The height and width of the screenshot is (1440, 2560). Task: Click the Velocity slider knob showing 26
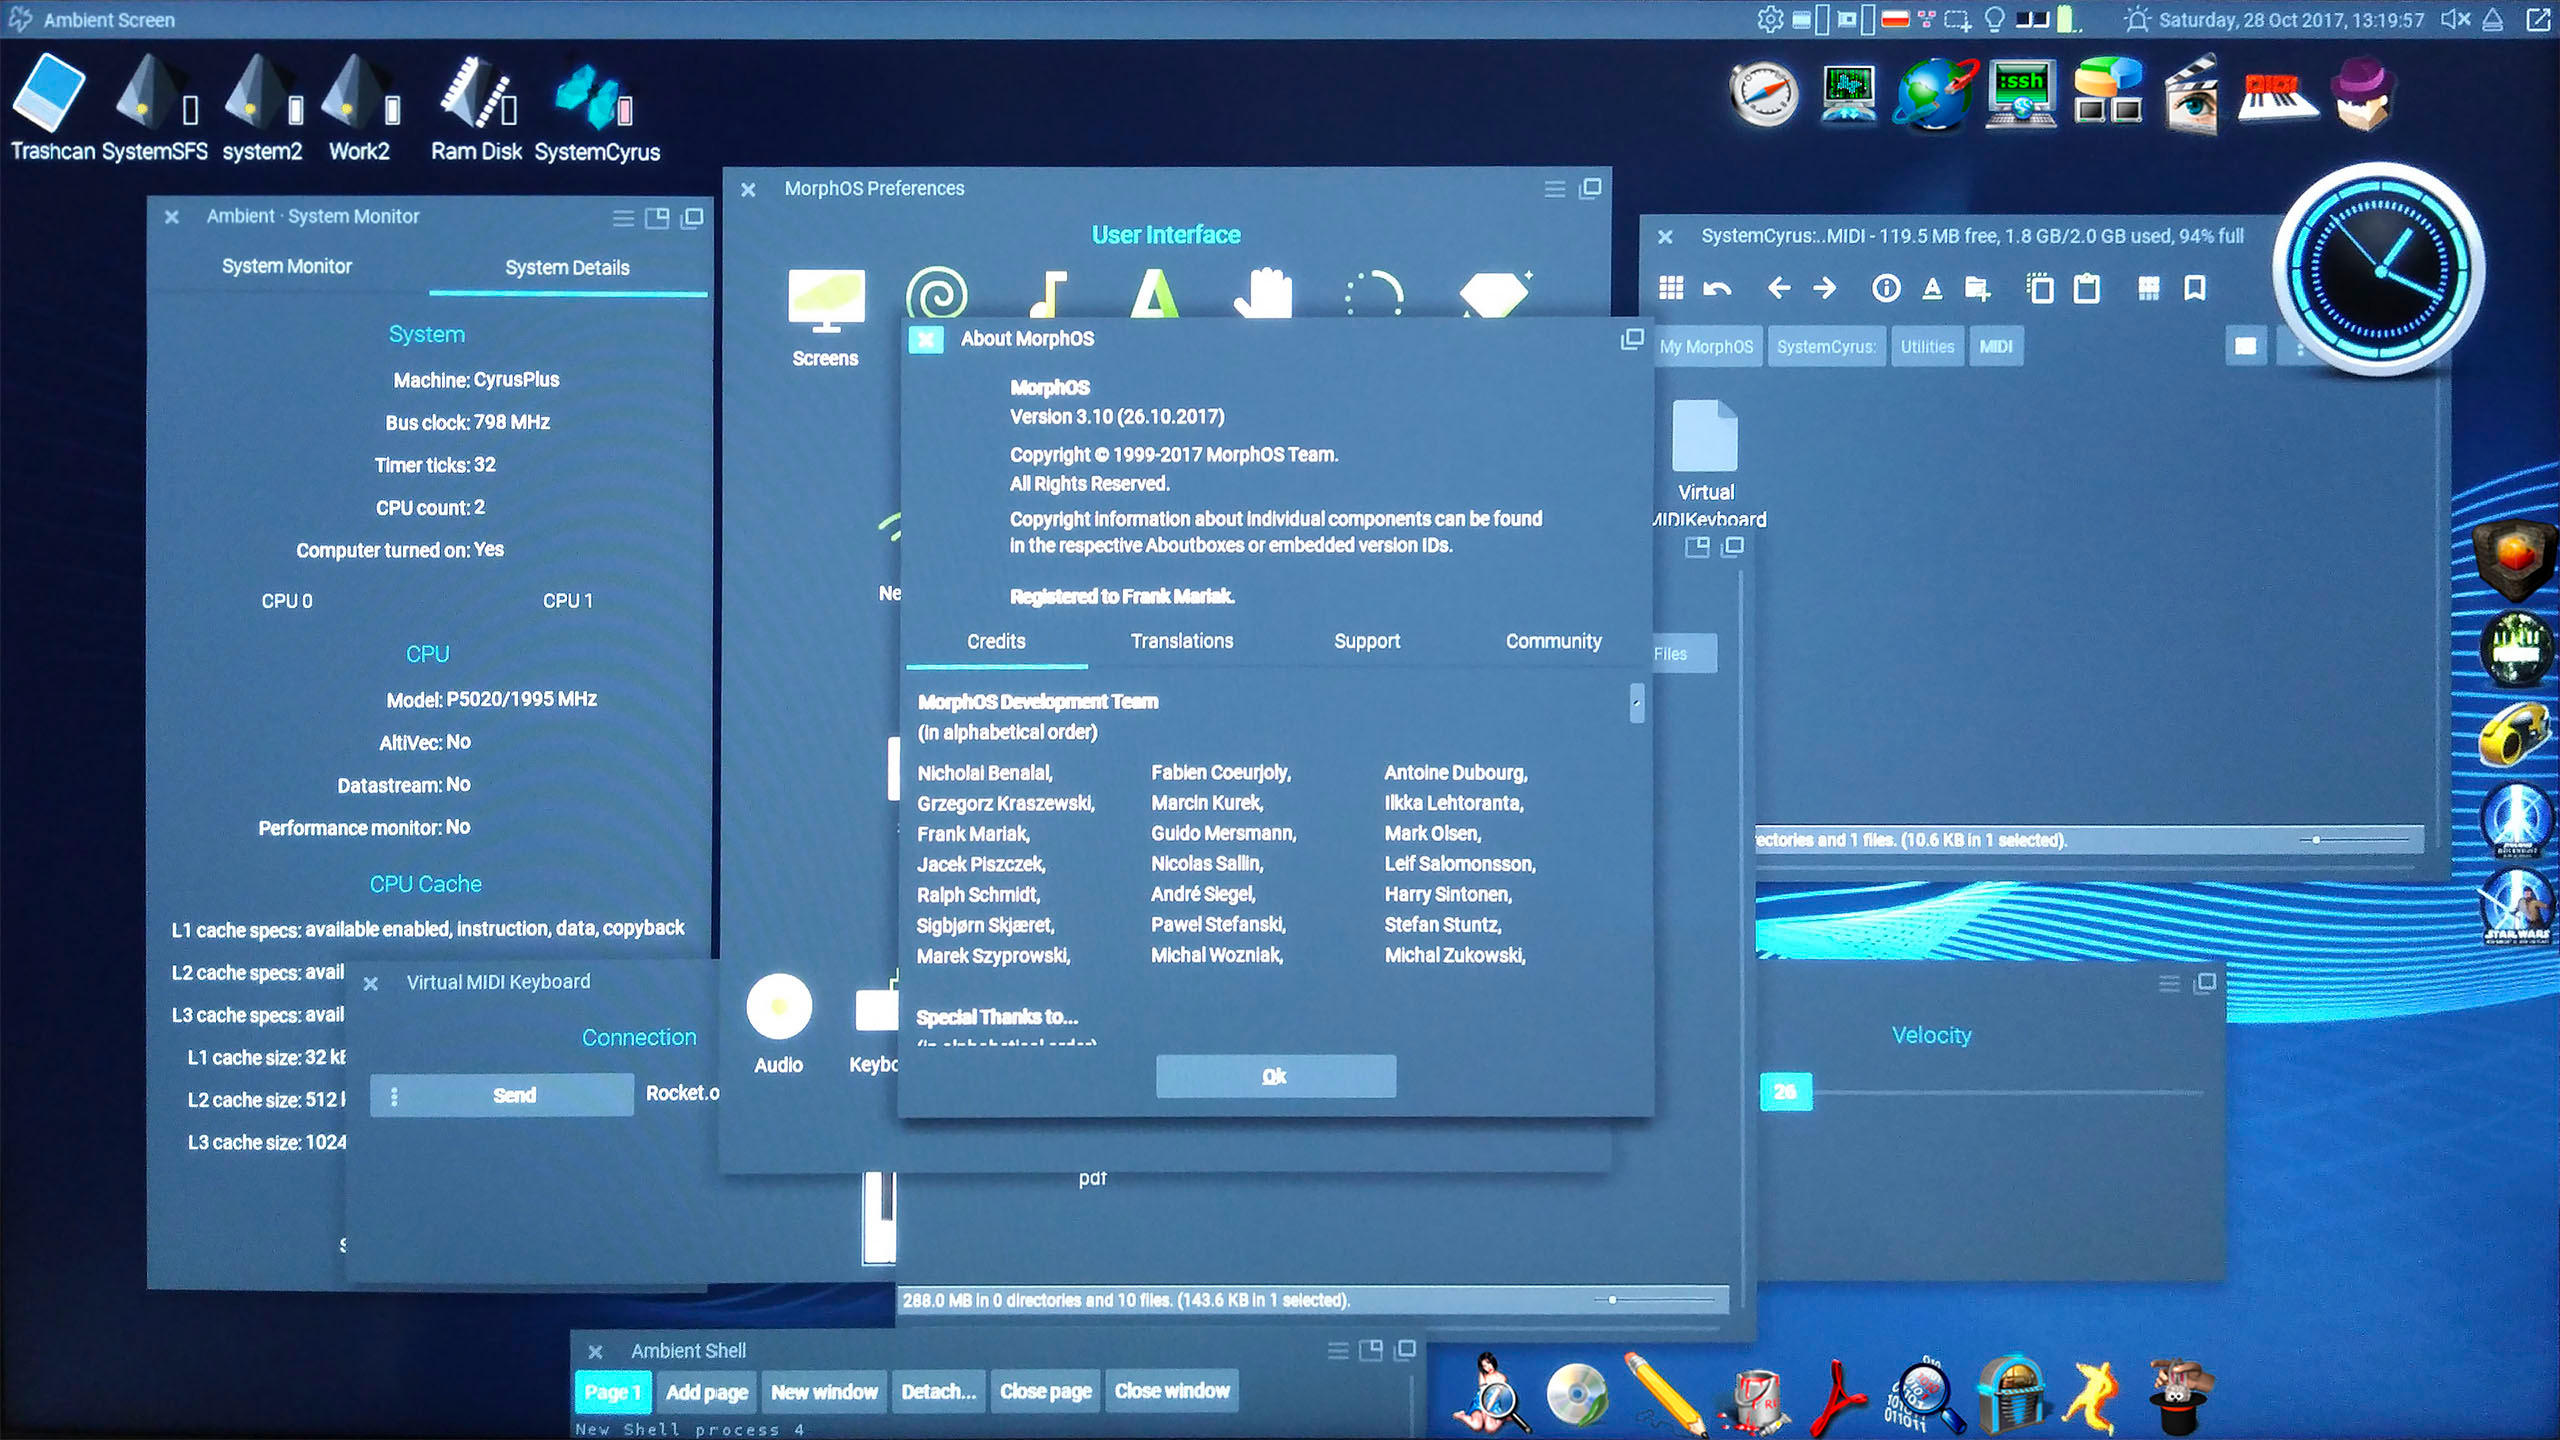tap(1785, 1092)
